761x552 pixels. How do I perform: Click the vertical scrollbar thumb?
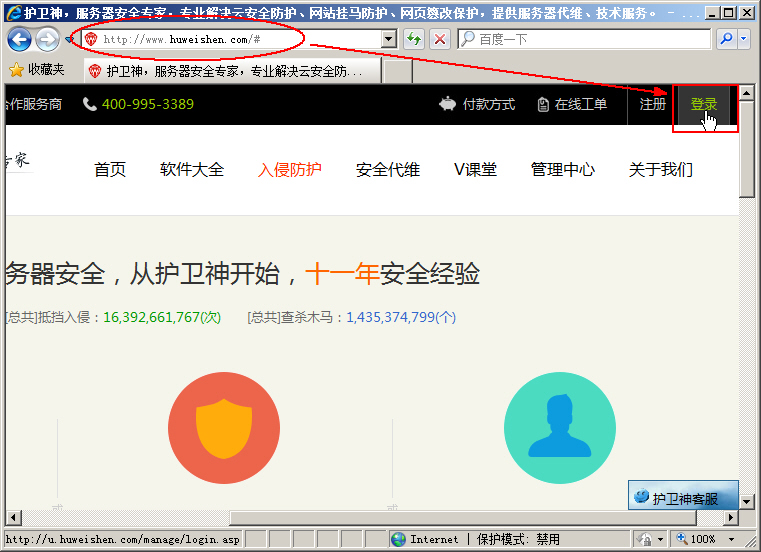(746, 149)
